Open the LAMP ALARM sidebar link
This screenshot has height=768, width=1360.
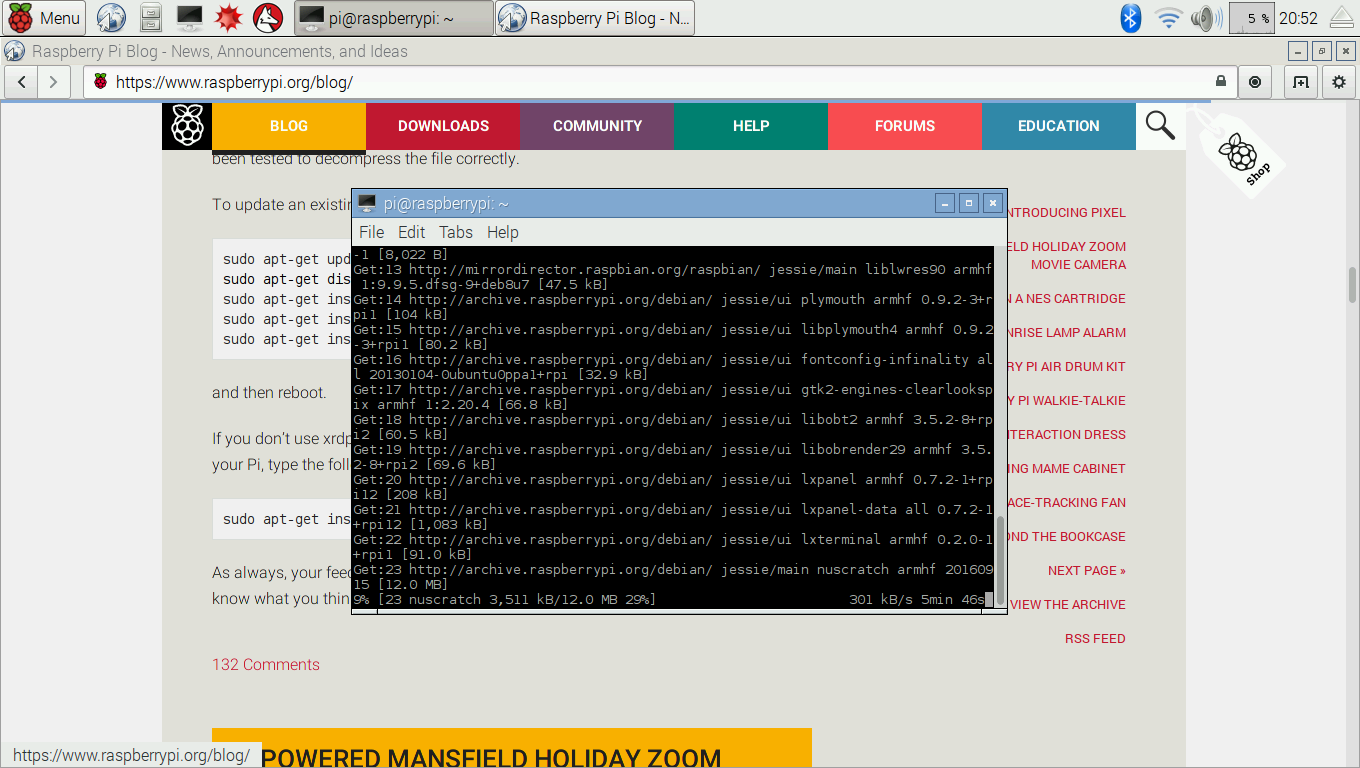pyautogui.click(x=1066, y=333)
